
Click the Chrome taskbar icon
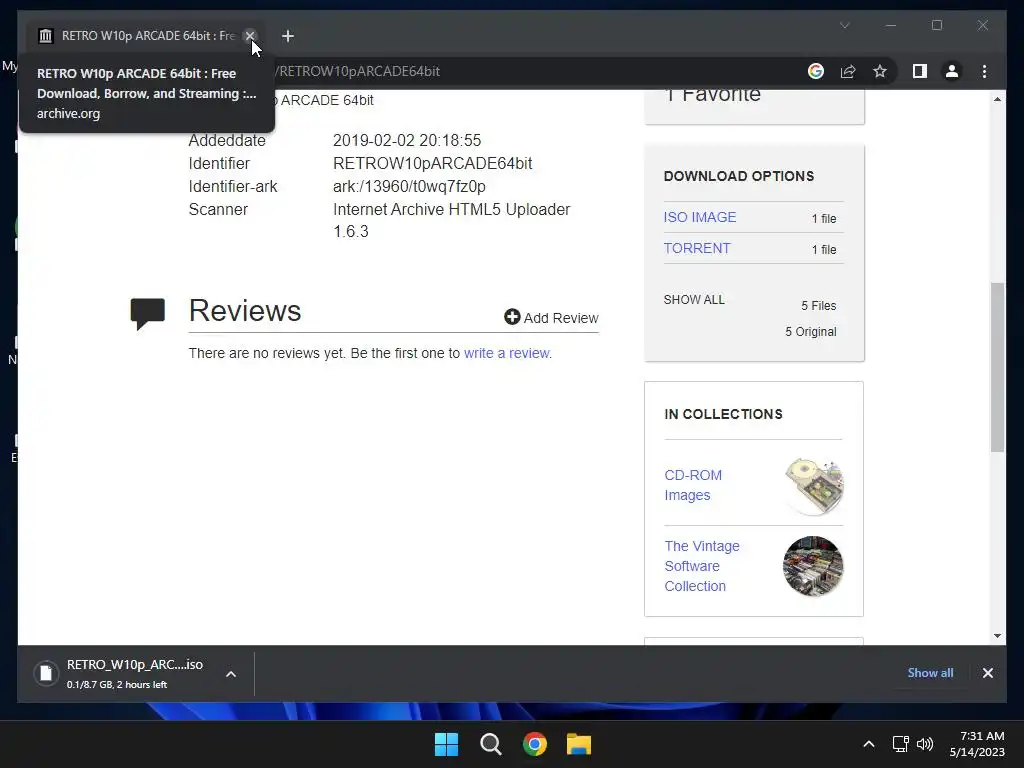[535, 744]
